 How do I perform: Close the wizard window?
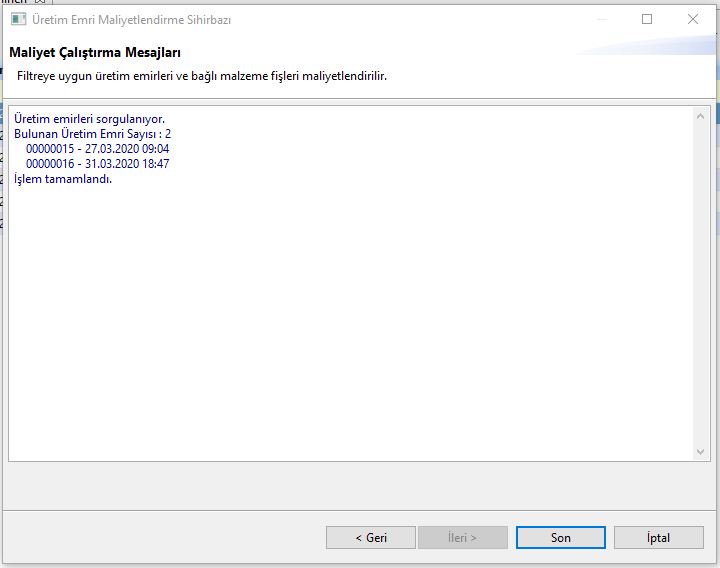tap(692, 19)
